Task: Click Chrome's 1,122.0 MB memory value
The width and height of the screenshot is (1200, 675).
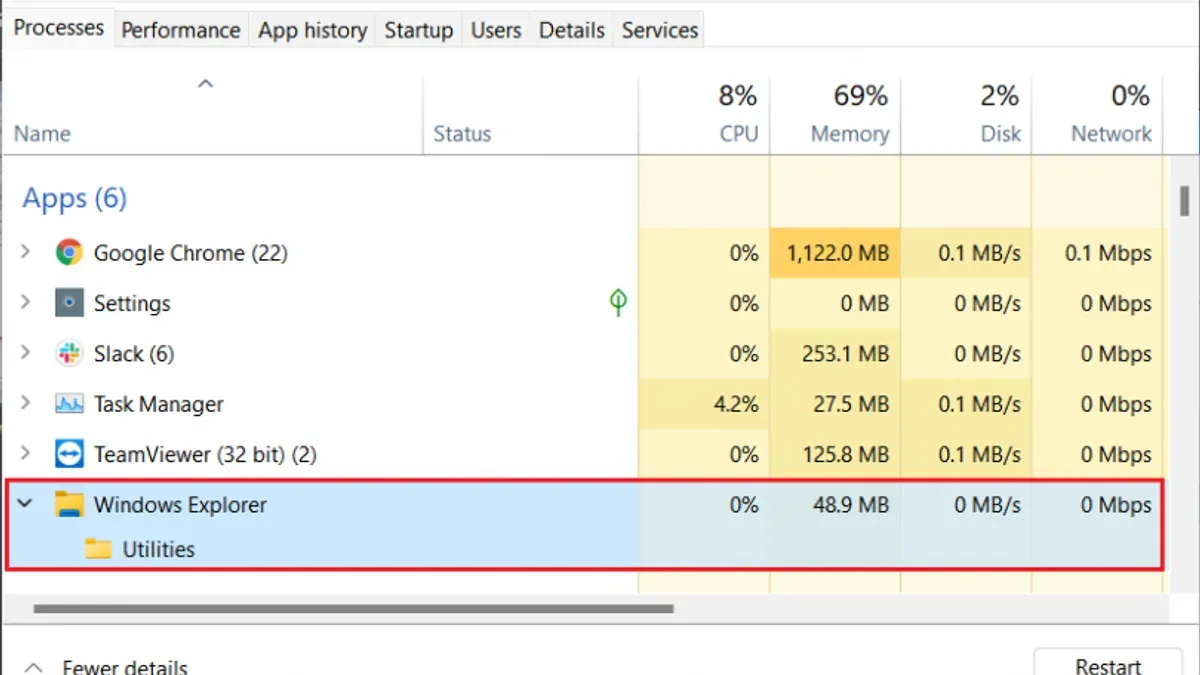Action: pyautogui.click(x=838, y=253)
